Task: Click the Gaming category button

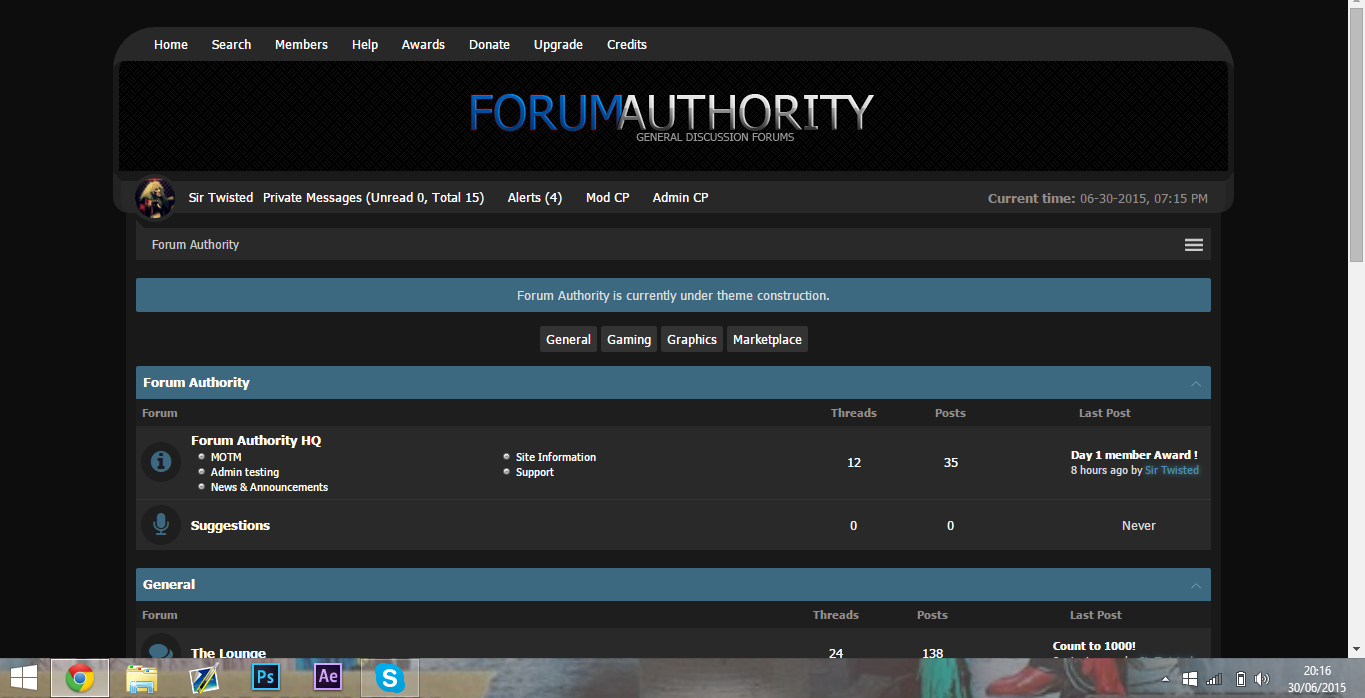Action: 629,339
